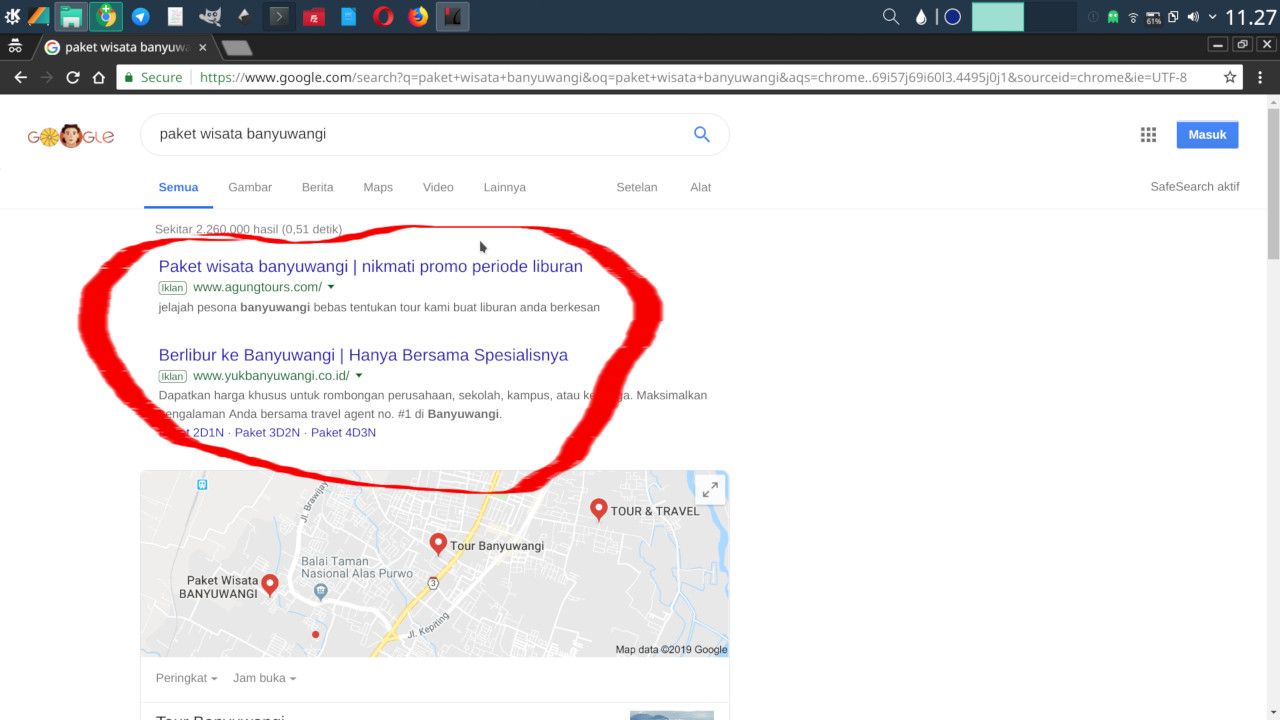The height and width of the screenshot is (720, 1280).
Task: Click the TOUR & TRAVEL map pin
Action: coord(598,509)
